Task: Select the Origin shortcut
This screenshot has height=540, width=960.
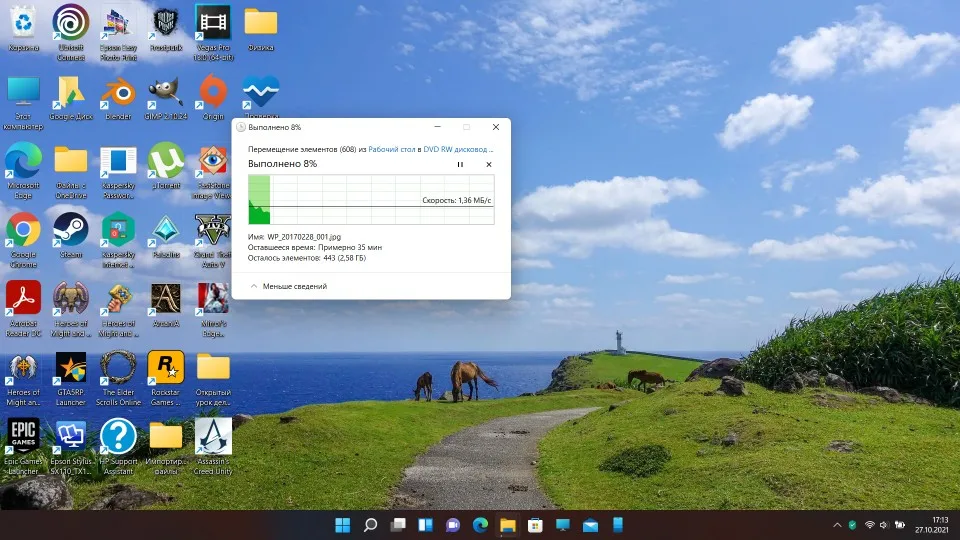Action: (x=213, y=98)
